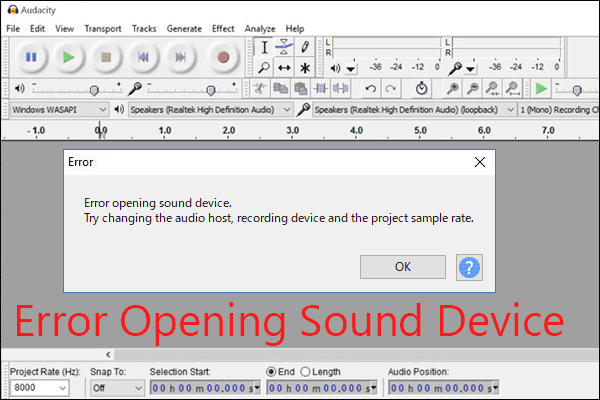This screenshot has width=600, height=400.
Task: Open recording meter microphone dropdown
Action: pos(470,69)
